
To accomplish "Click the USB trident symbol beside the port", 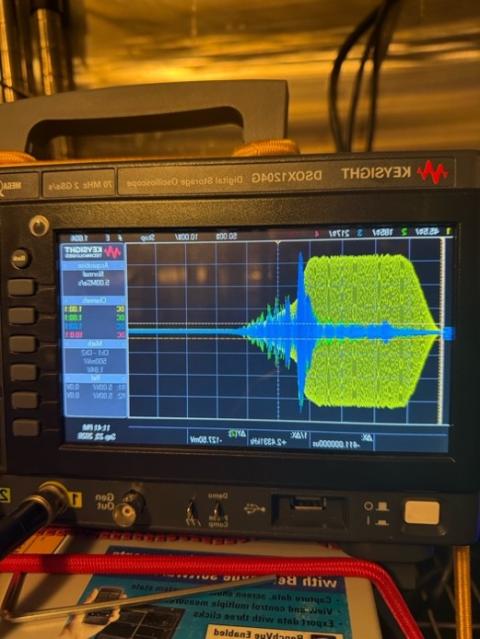I will pos(255,509).
